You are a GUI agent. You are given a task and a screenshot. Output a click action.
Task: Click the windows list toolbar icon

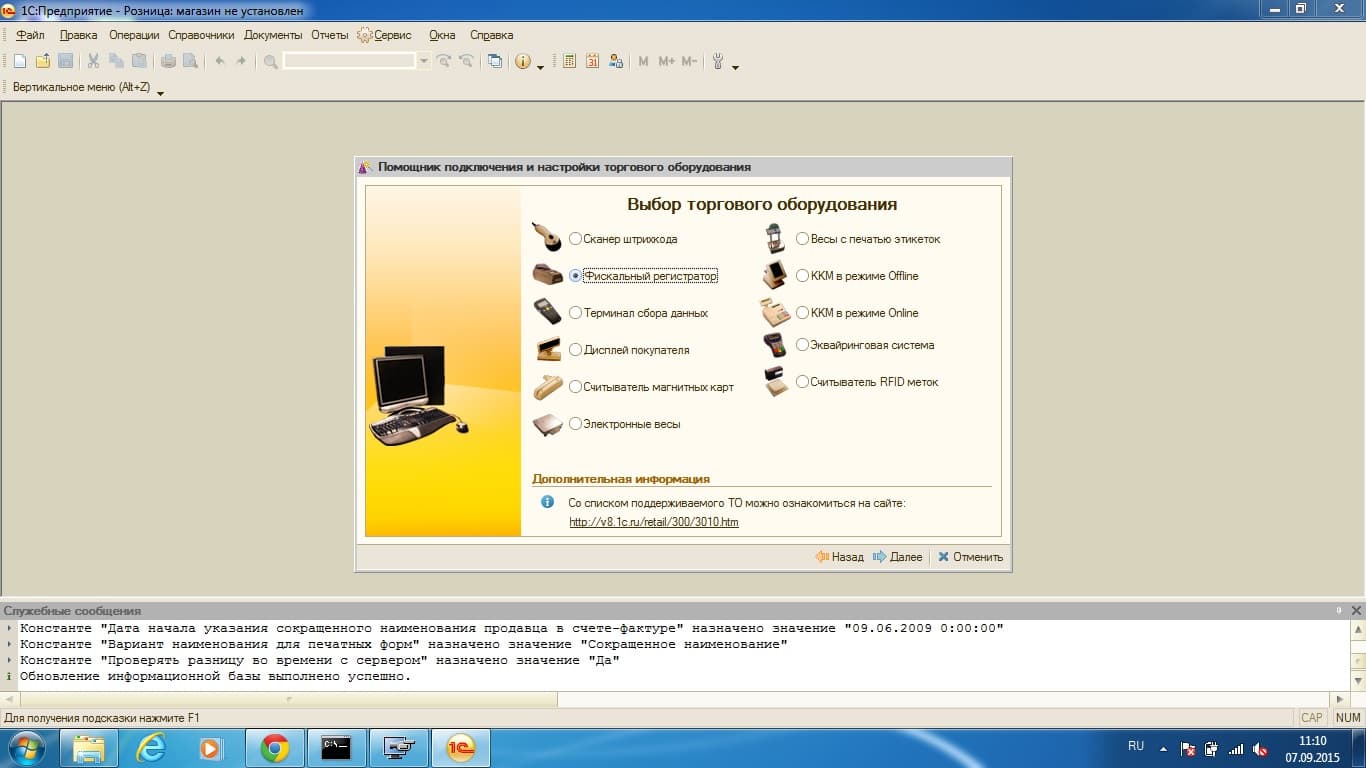[494, 61]
